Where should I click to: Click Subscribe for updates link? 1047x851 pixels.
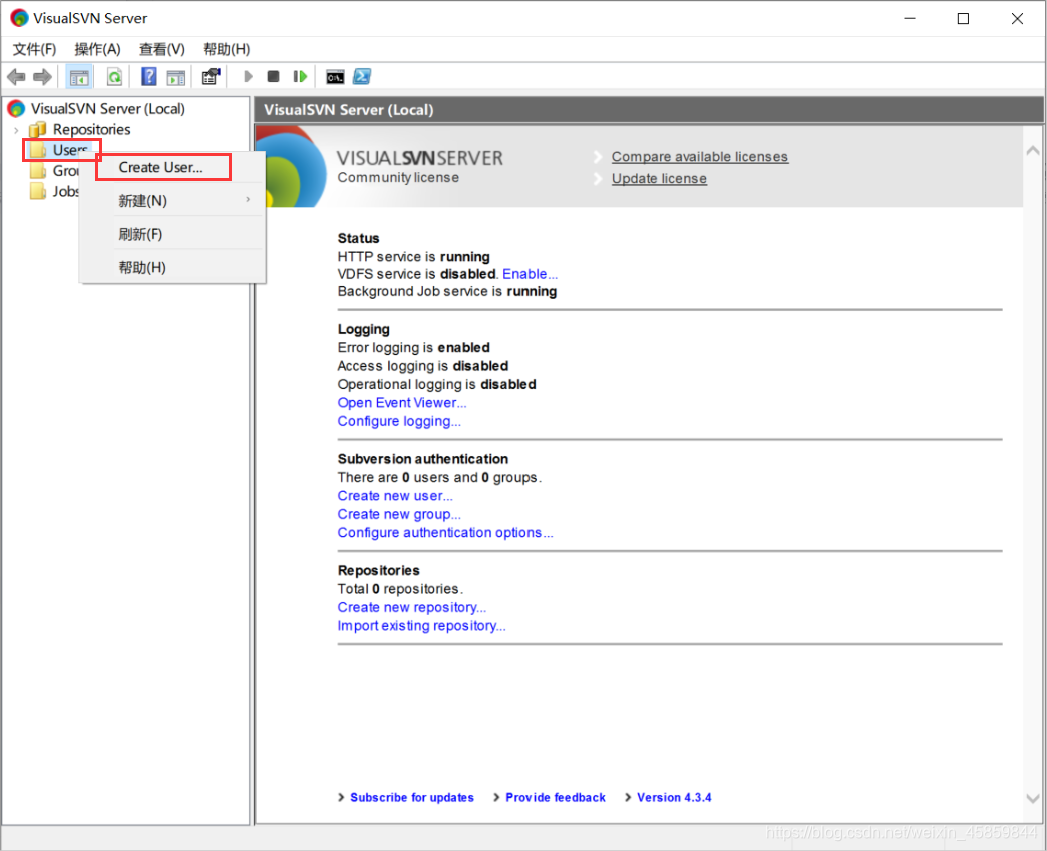(x=412, y=797)
